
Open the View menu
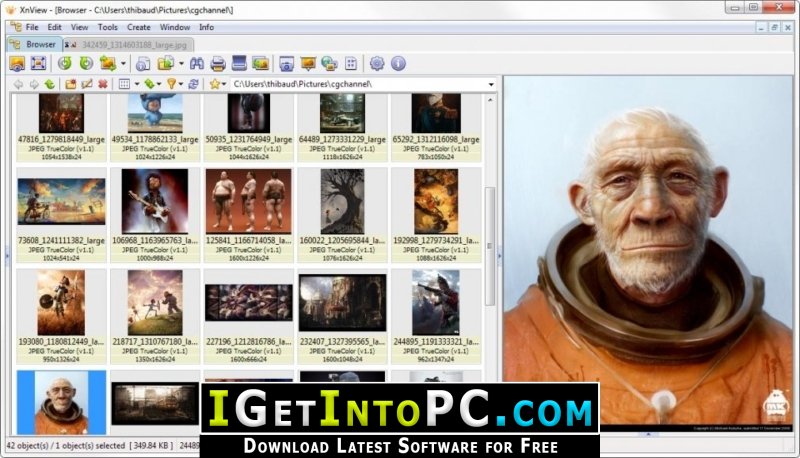(79, 28)
